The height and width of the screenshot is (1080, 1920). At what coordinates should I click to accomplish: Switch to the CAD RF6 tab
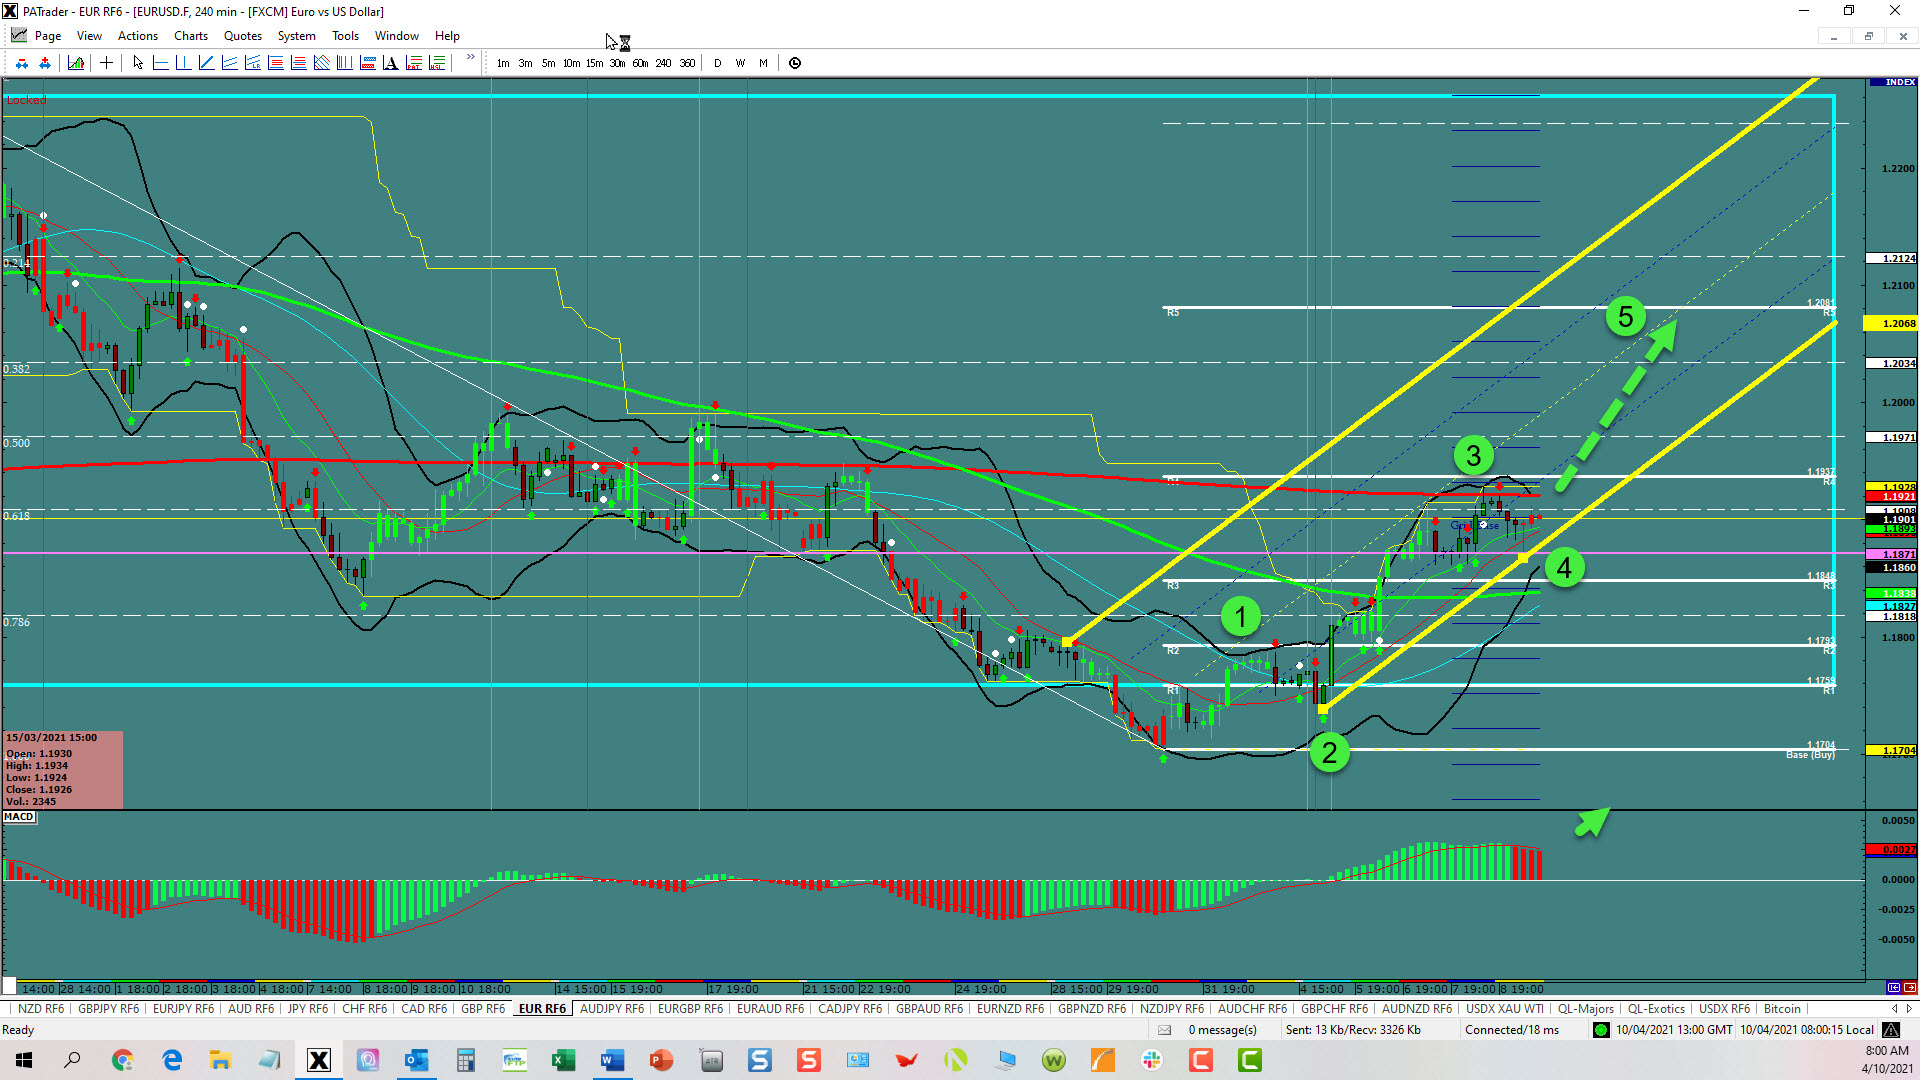424,1009
